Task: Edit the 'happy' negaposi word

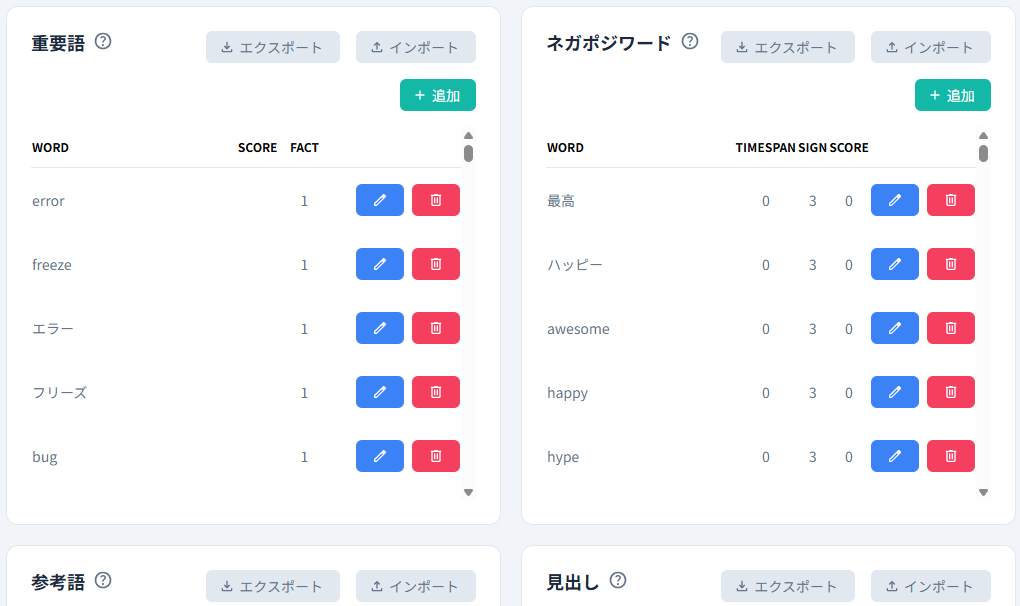Action: point(894,392)
